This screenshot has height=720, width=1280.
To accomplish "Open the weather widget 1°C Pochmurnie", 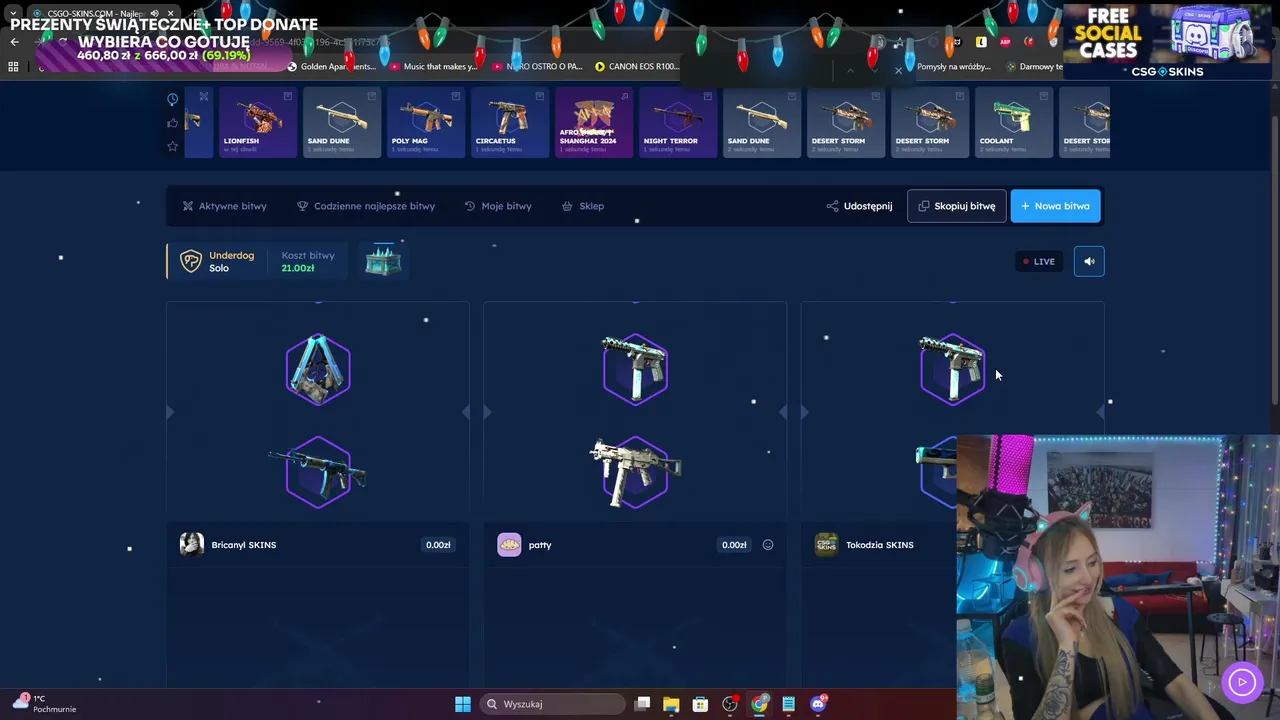I will pyautogui.click(x=44, y=704).
